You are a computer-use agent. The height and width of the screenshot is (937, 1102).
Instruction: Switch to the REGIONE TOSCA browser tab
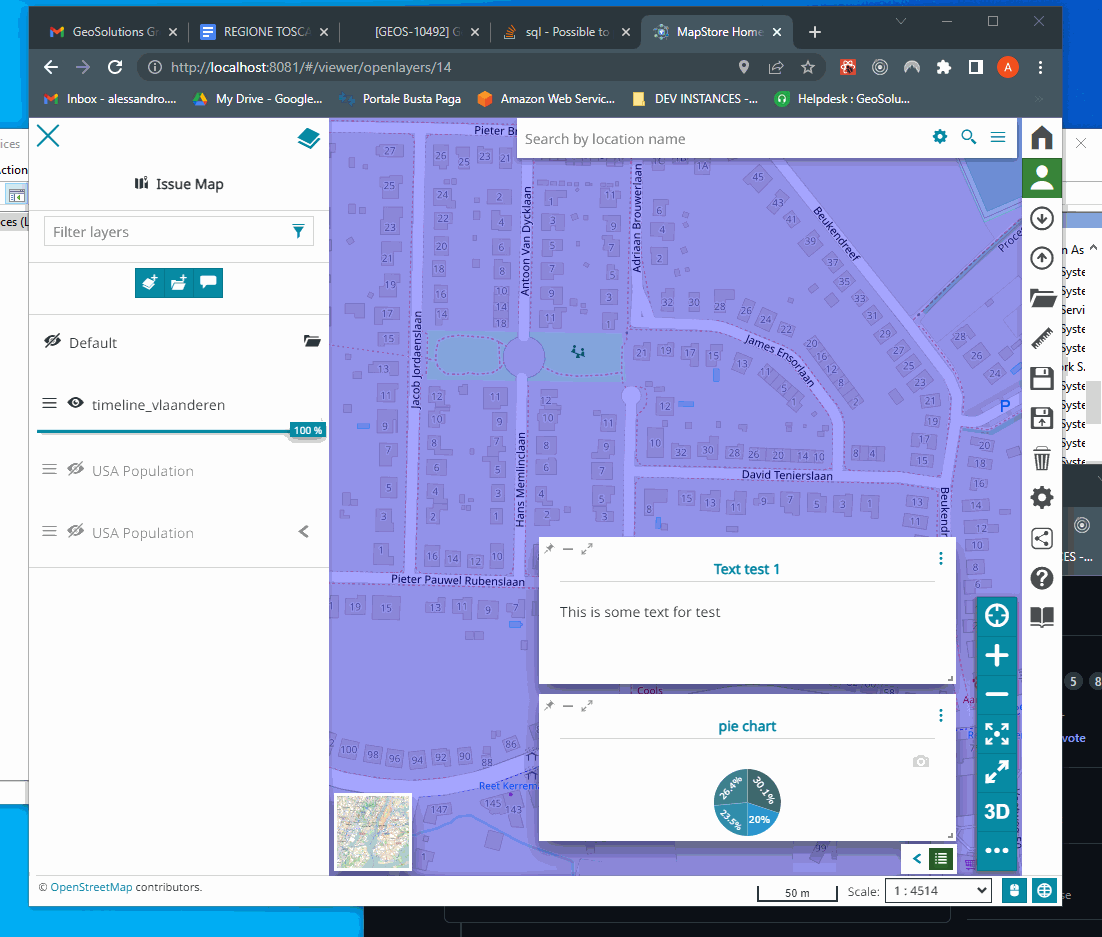264,32
